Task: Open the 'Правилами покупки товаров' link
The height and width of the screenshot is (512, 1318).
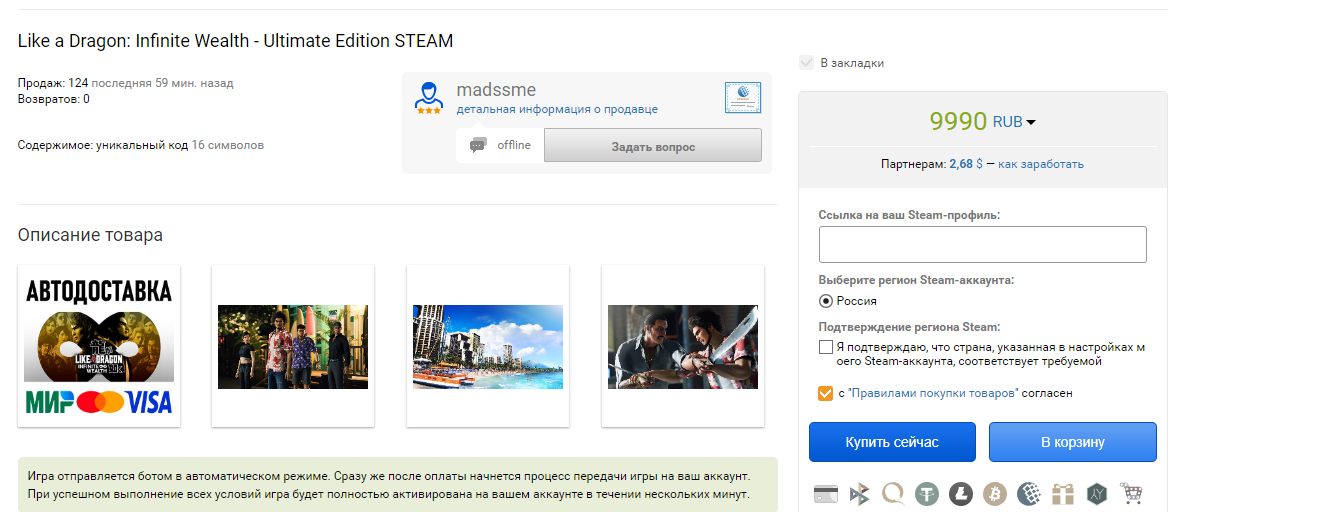Action: click(x=932, y=393)
